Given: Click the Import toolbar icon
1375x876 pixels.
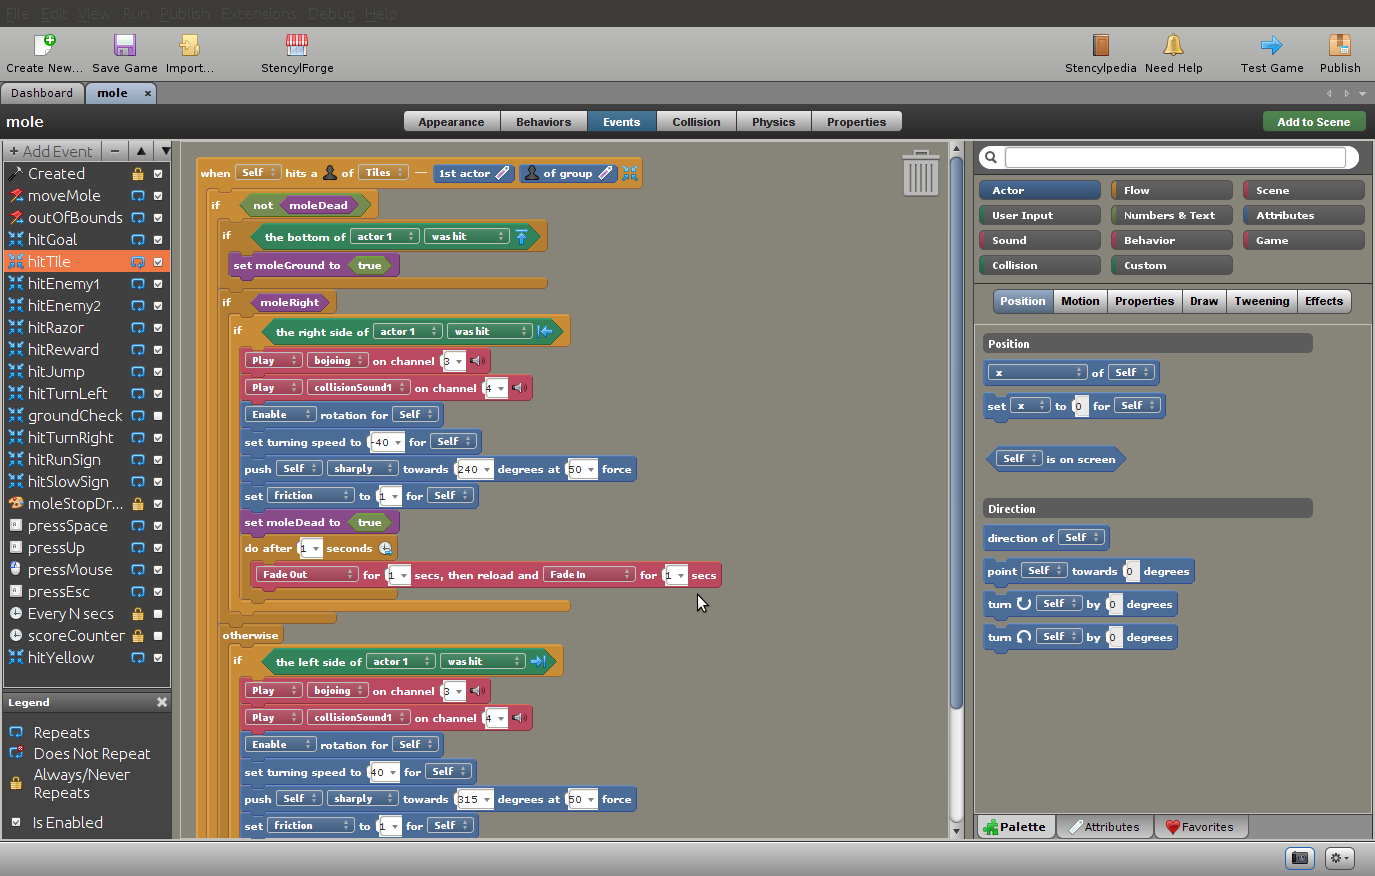Looking at the screenshot, I should click(189, 45).
